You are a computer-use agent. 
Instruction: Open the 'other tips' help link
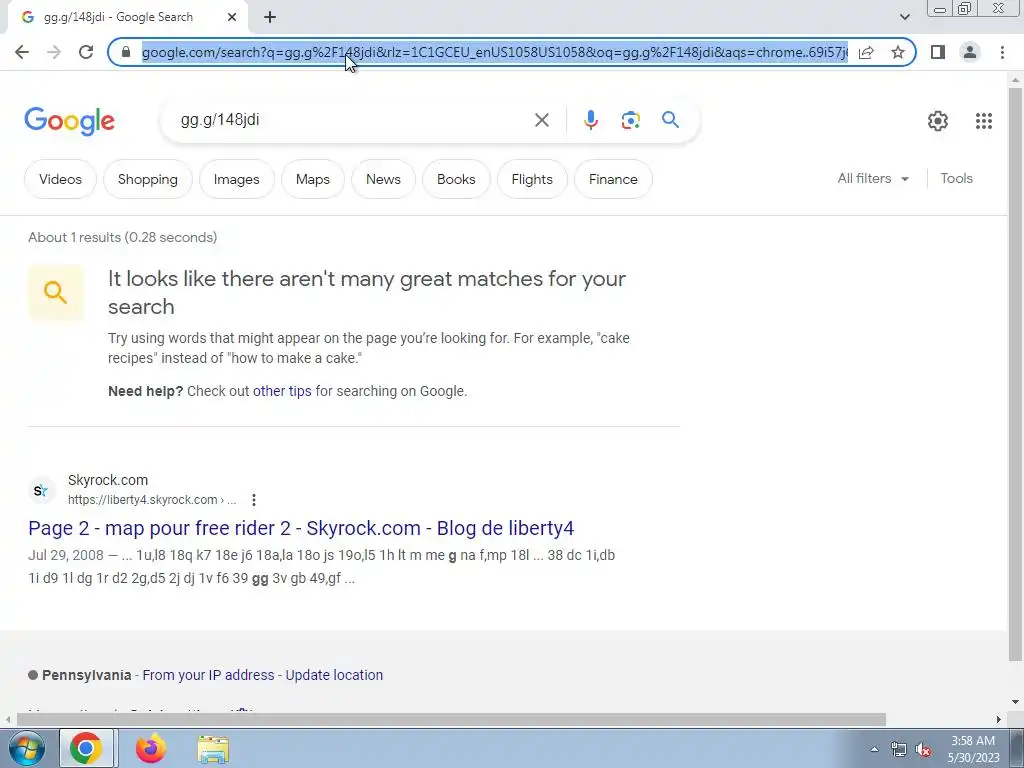click(x=282, y=391)
